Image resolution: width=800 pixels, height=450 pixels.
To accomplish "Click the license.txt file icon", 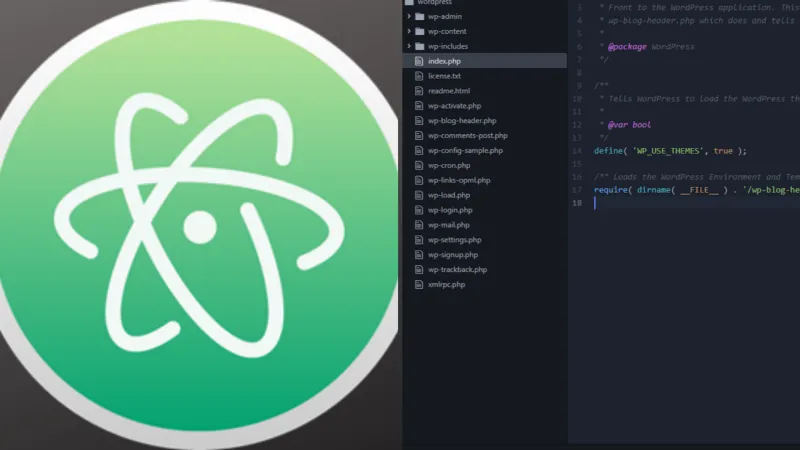I will click(419, 76).
